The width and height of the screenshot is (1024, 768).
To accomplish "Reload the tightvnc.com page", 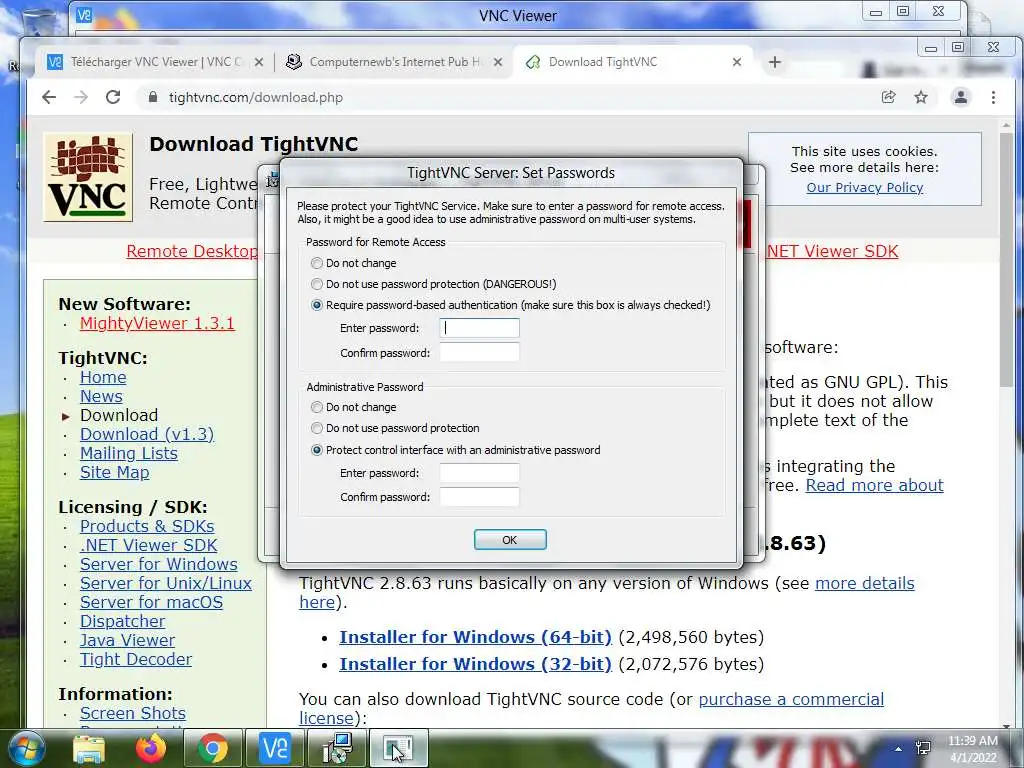I will 113,97.
